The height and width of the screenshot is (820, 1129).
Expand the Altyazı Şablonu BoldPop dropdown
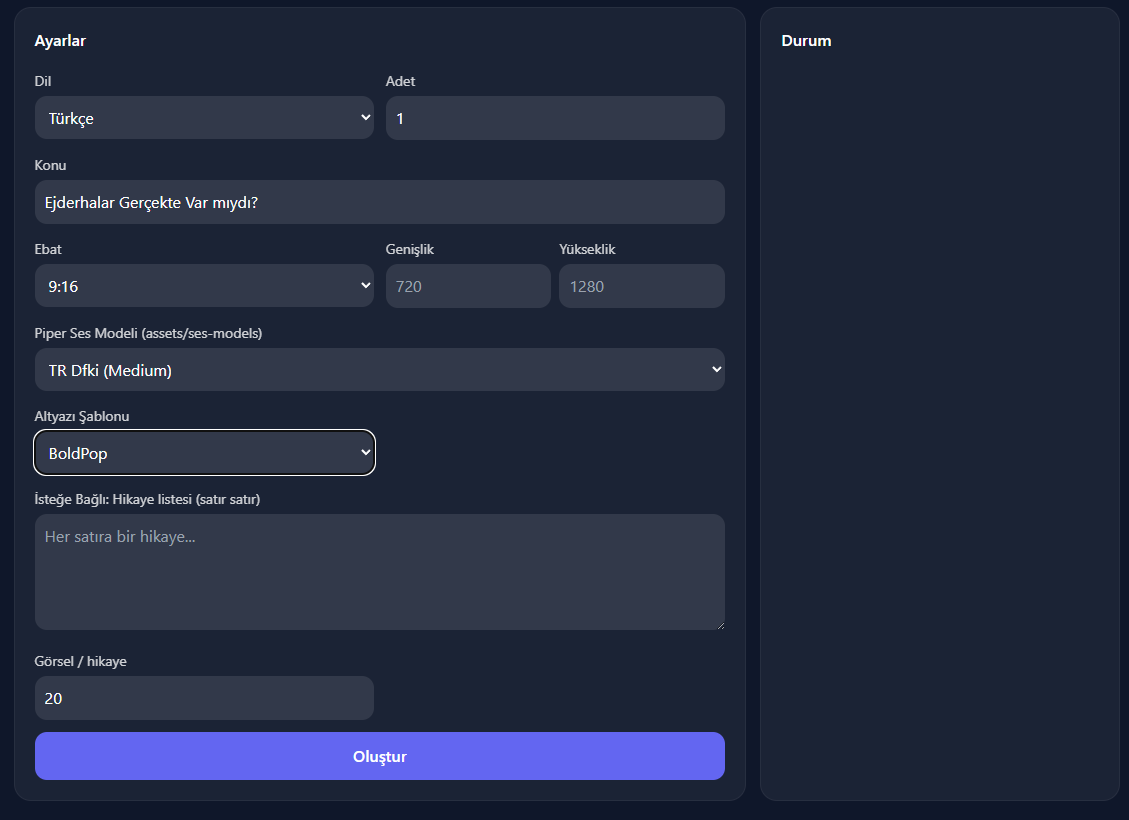(x=204, y=453)
